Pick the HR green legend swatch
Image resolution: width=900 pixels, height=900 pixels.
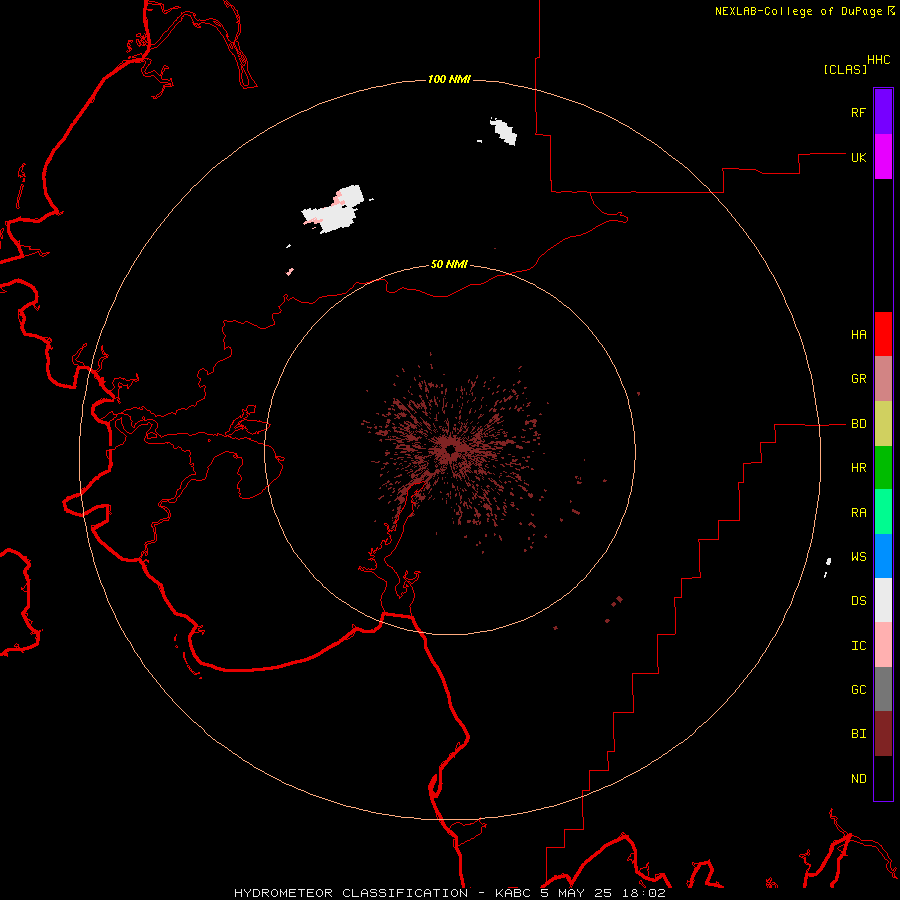(x=883, y=468)
